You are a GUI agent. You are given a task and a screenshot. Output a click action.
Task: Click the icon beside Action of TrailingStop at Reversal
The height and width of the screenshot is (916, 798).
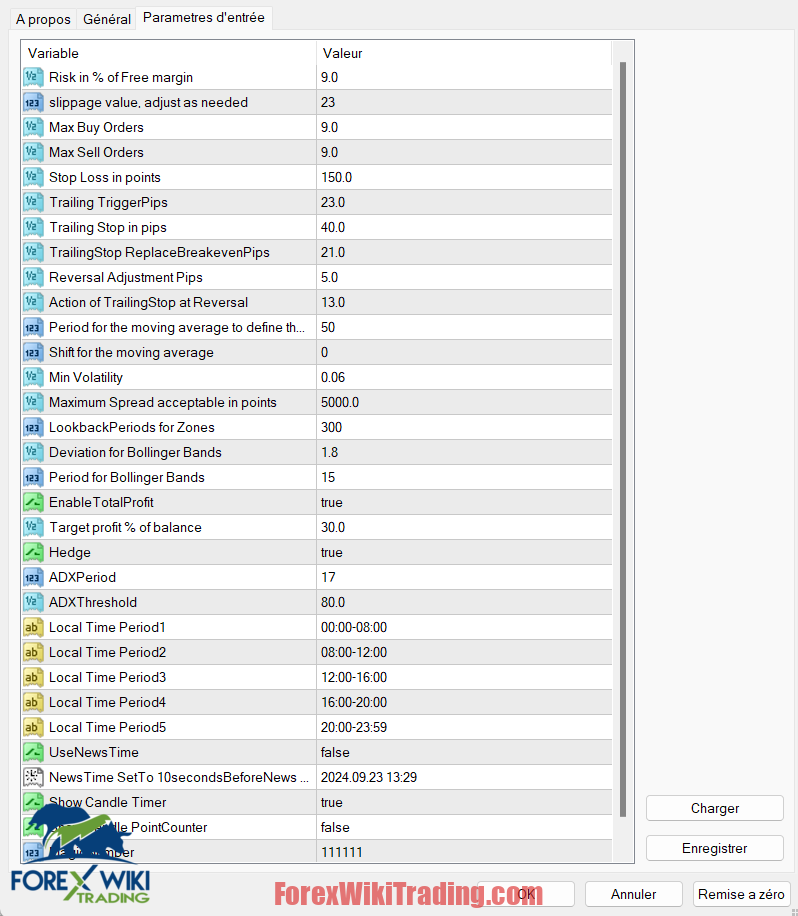pos(33,302)
